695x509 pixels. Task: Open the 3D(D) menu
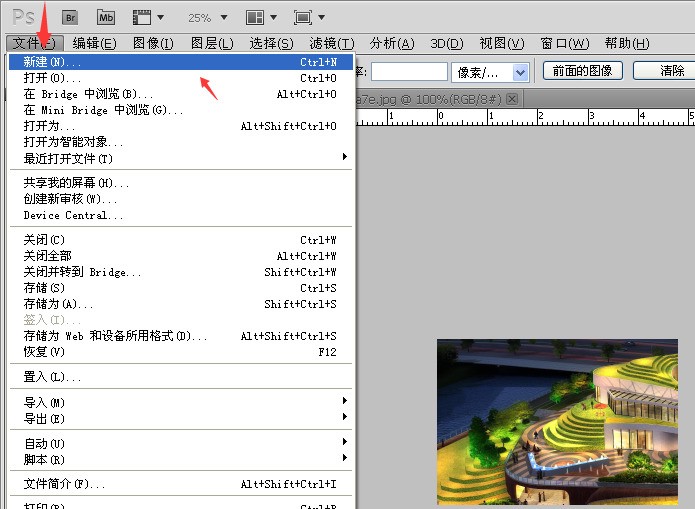(447, 43)
